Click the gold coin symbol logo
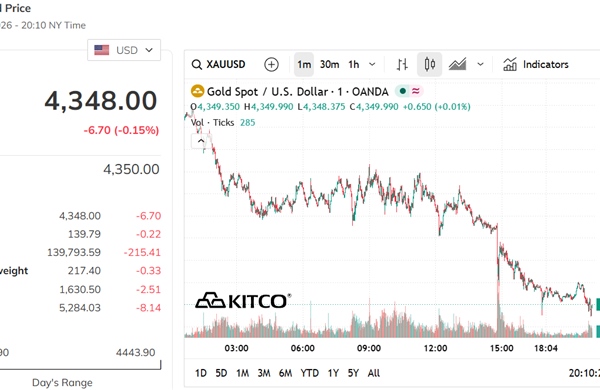Viewport: 600px width, 390px height. [x=197, y=91]
